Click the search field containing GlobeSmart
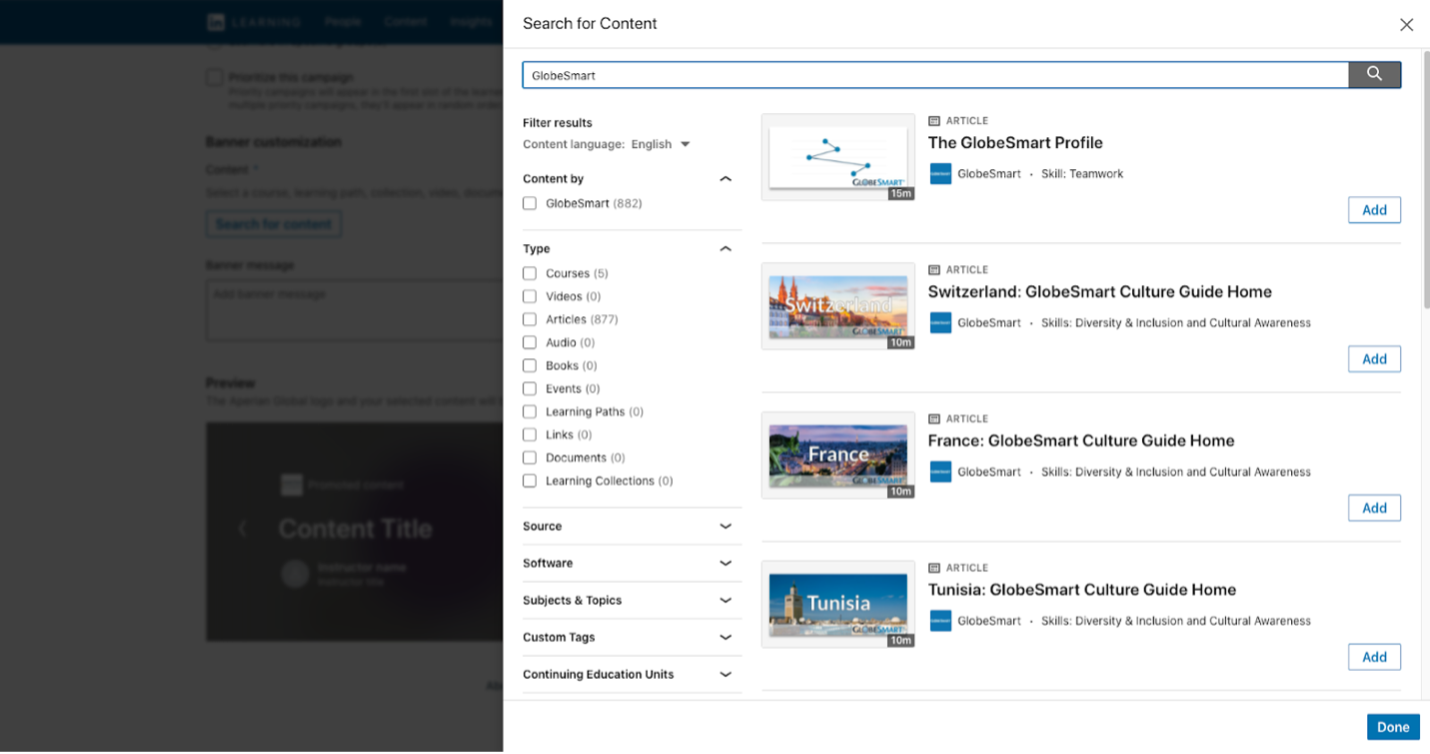1430x754 pixels. pyautogui.click(x=935, y=75)
